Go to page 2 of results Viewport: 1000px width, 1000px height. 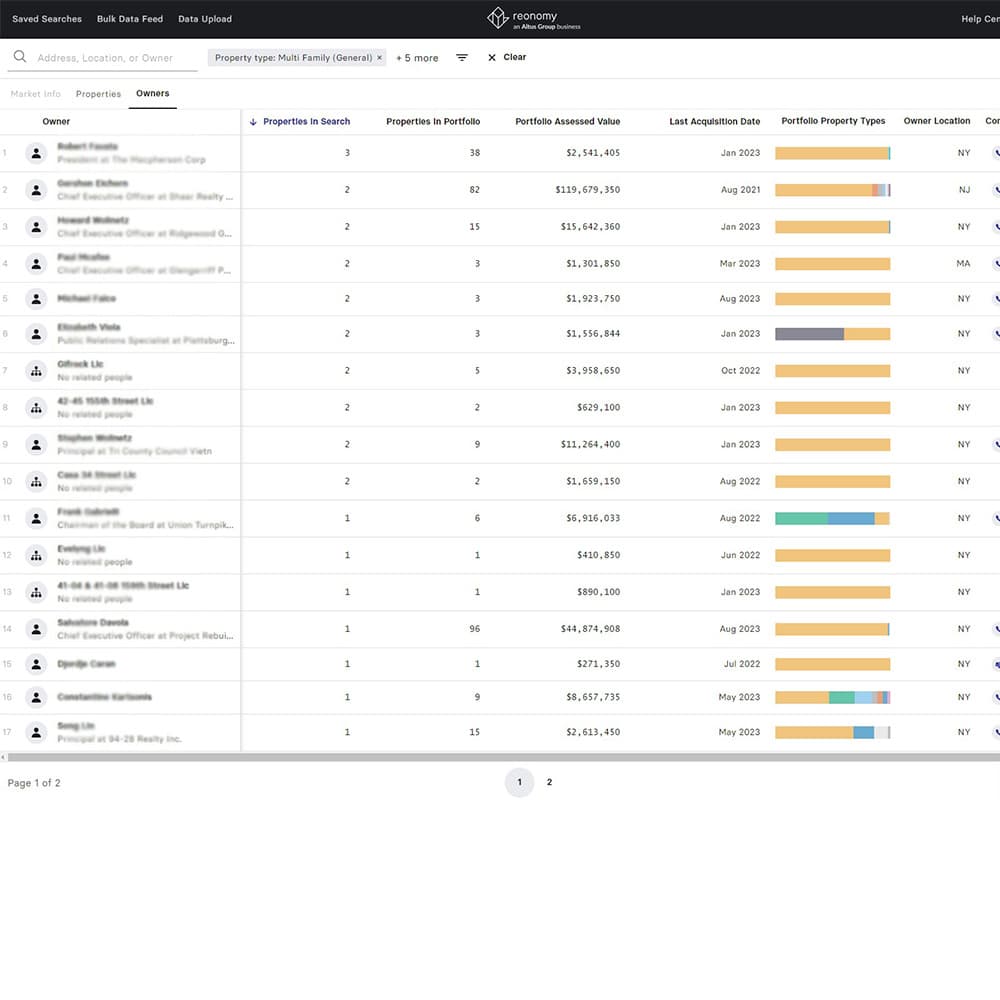pos(549,783)
